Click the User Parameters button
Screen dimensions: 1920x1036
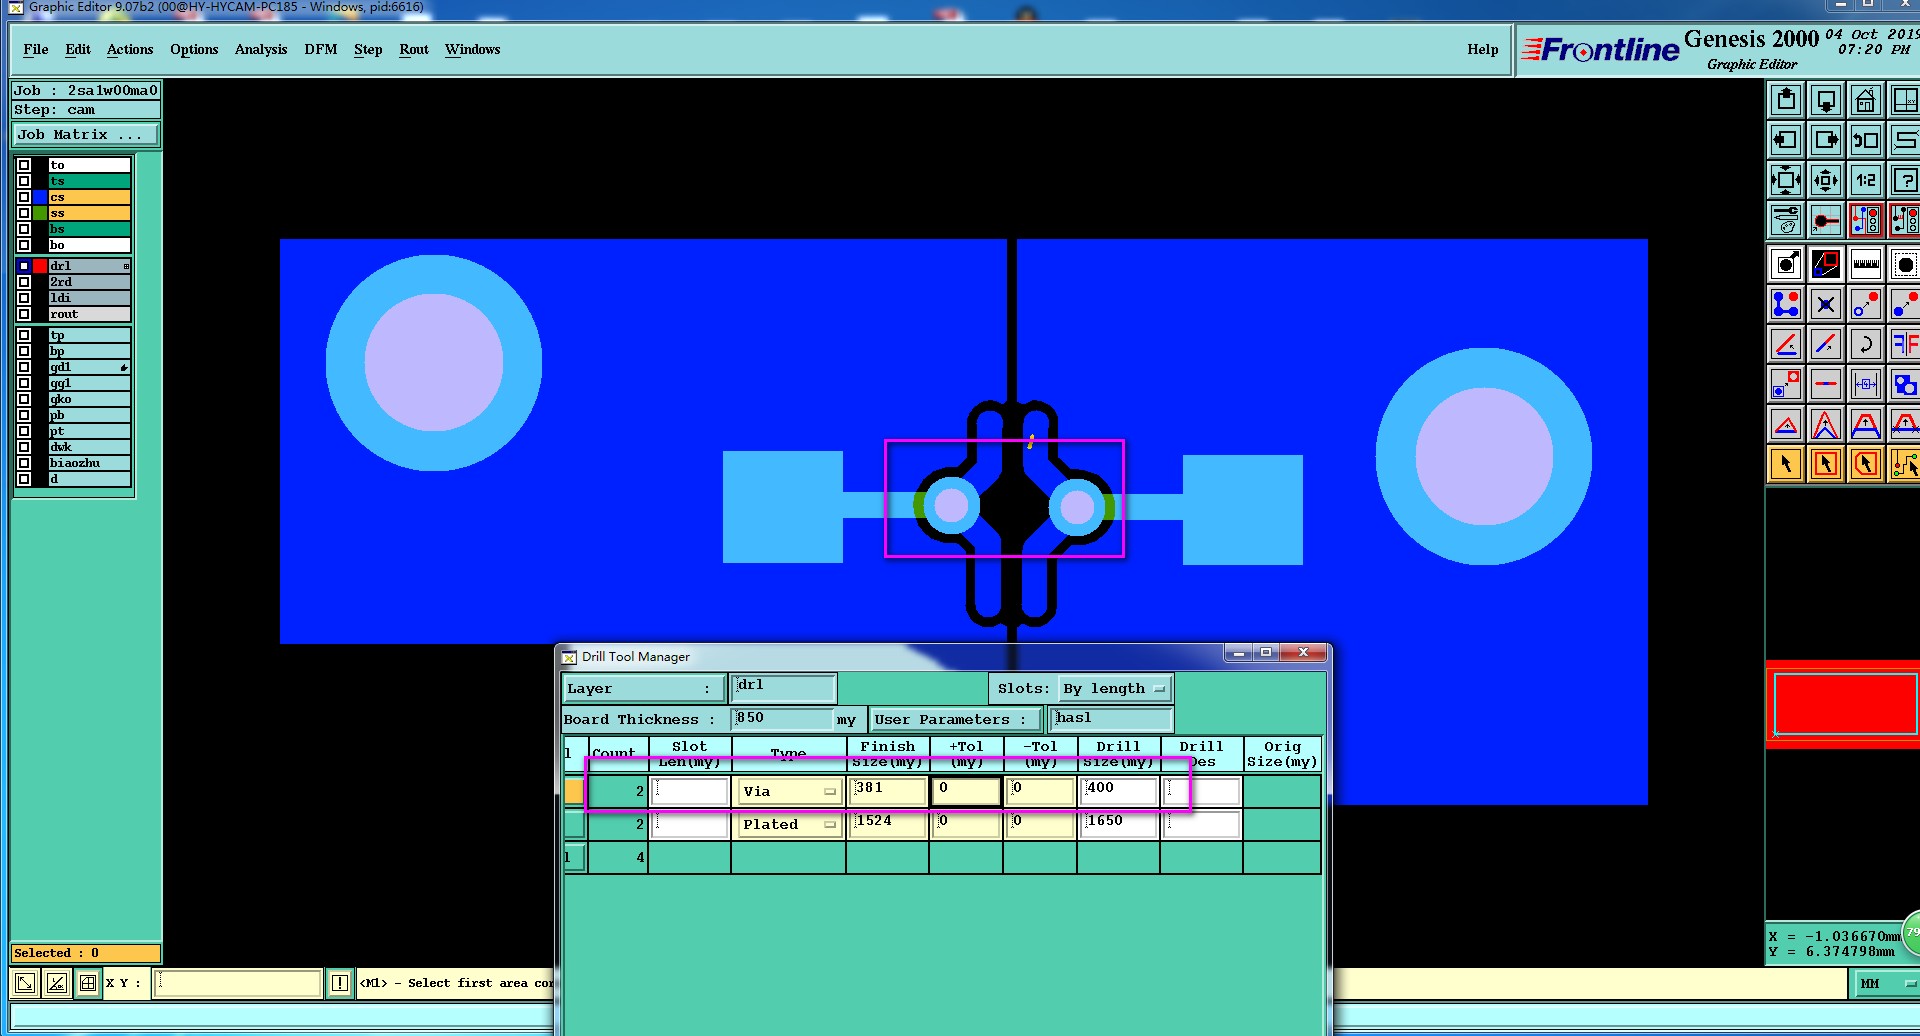click(x=957, y=719)
